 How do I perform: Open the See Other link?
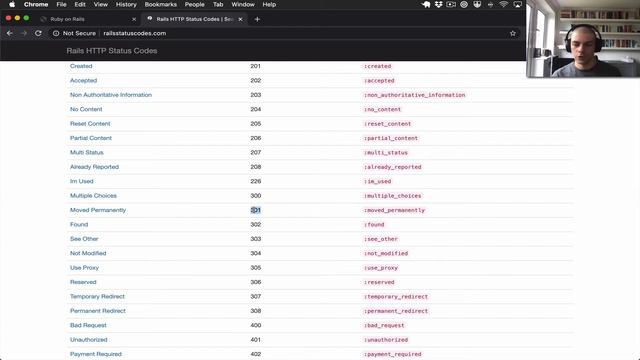pyautogui.click(x=84, y=239)
